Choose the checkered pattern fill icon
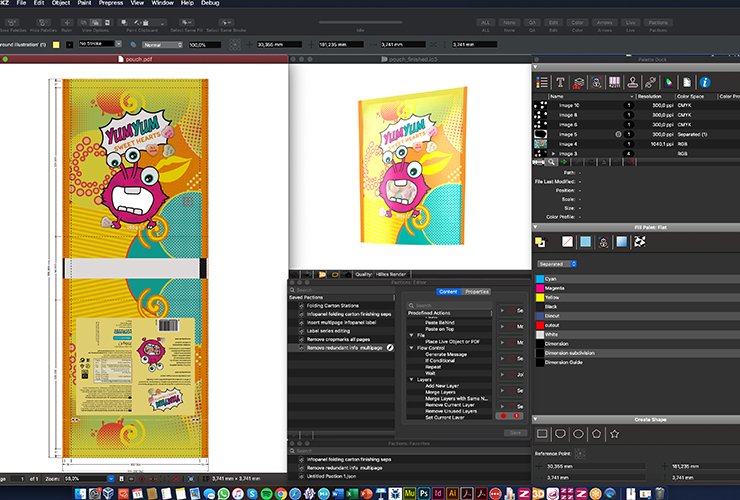The image size is (740, 500). (x=637, y=241)
